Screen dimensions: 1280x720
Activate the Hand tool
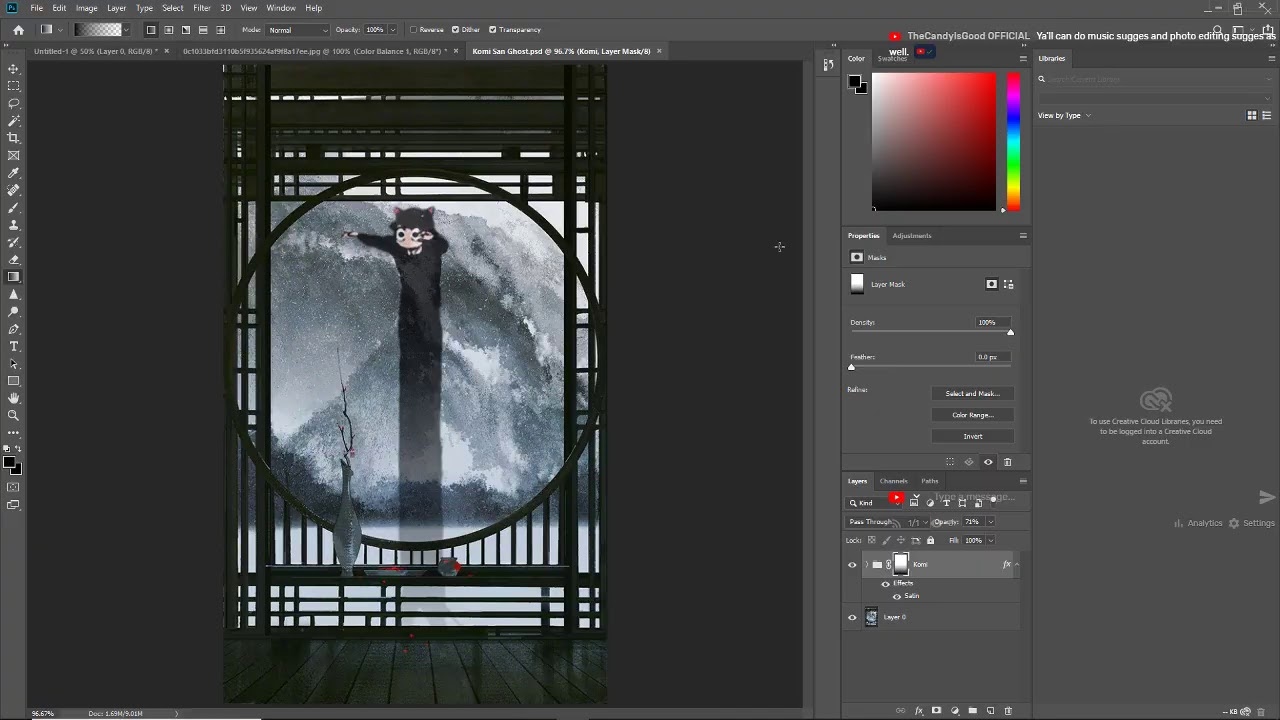(x=14, y=398)
